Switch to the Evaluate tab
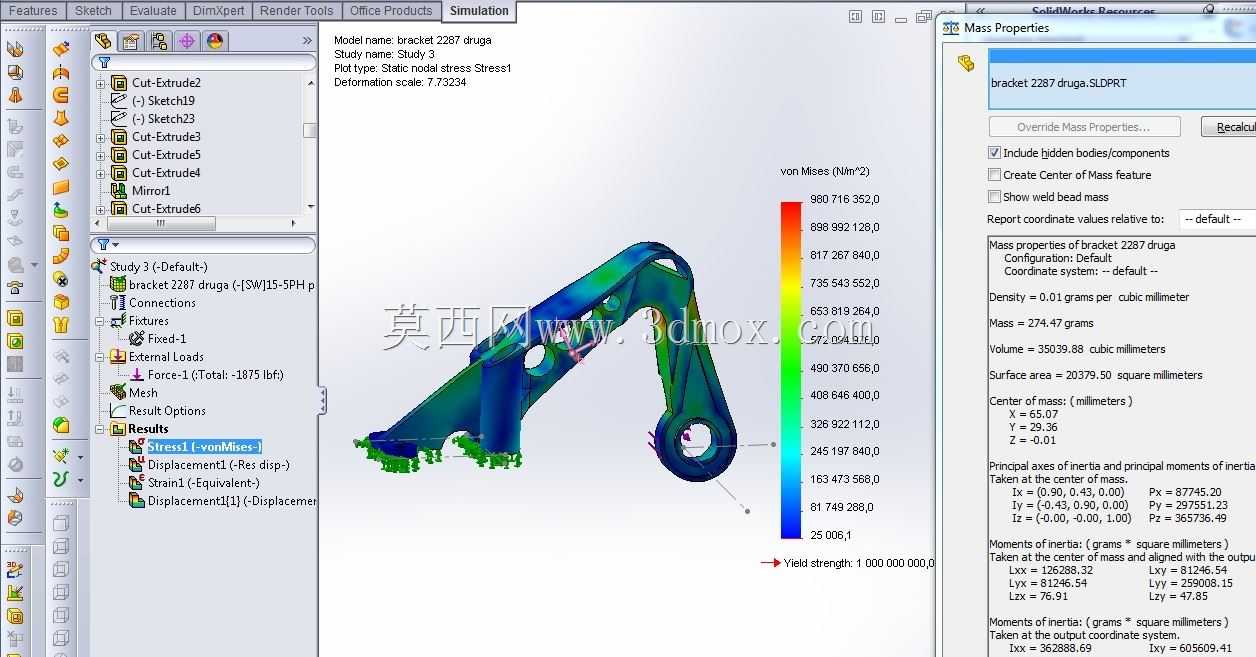Viewport: 1256px width, 657px height. (153, 11)
